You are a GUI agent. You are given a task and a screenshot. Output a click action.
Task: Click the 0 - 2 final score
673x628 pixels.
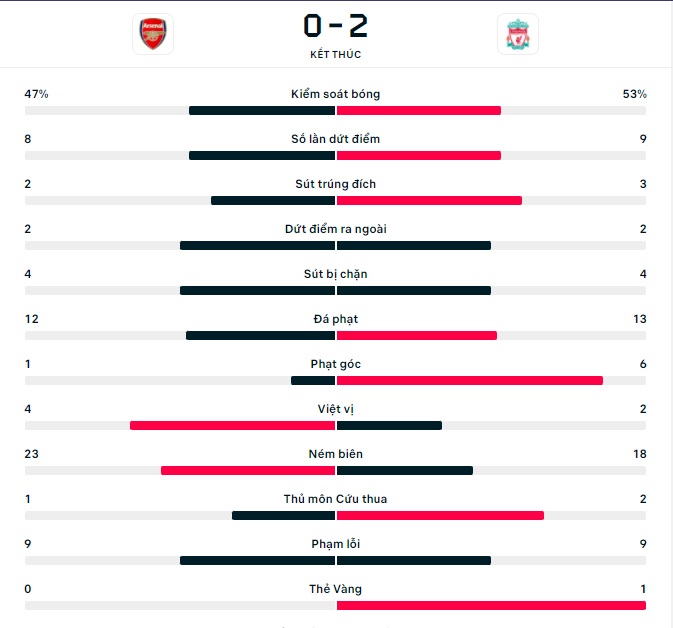[x=336, y=26]
